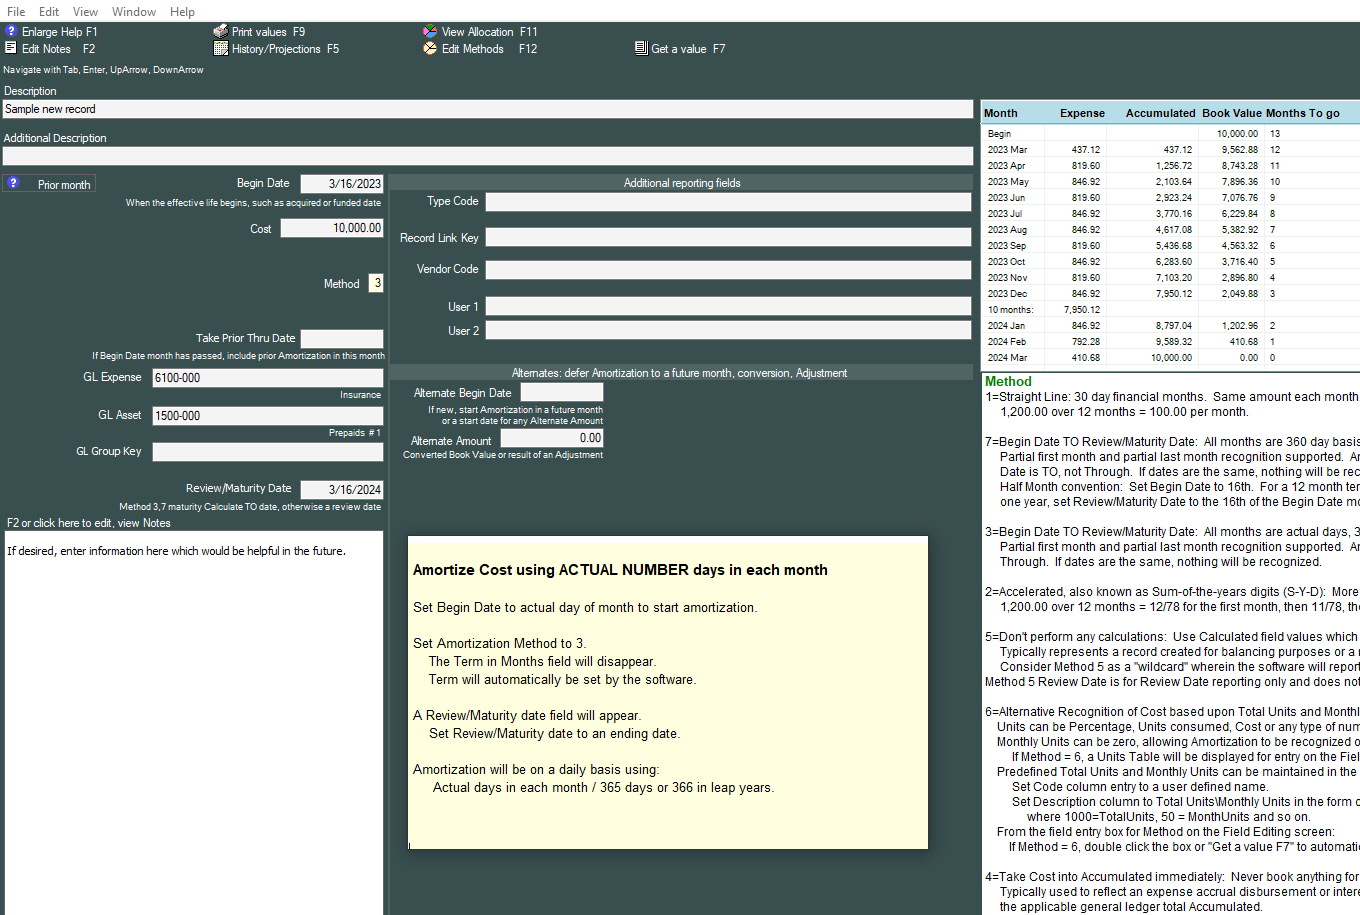Click the green Method heading
The width and height of the screenshot is (1360, 915).
tap(1008, 381)
